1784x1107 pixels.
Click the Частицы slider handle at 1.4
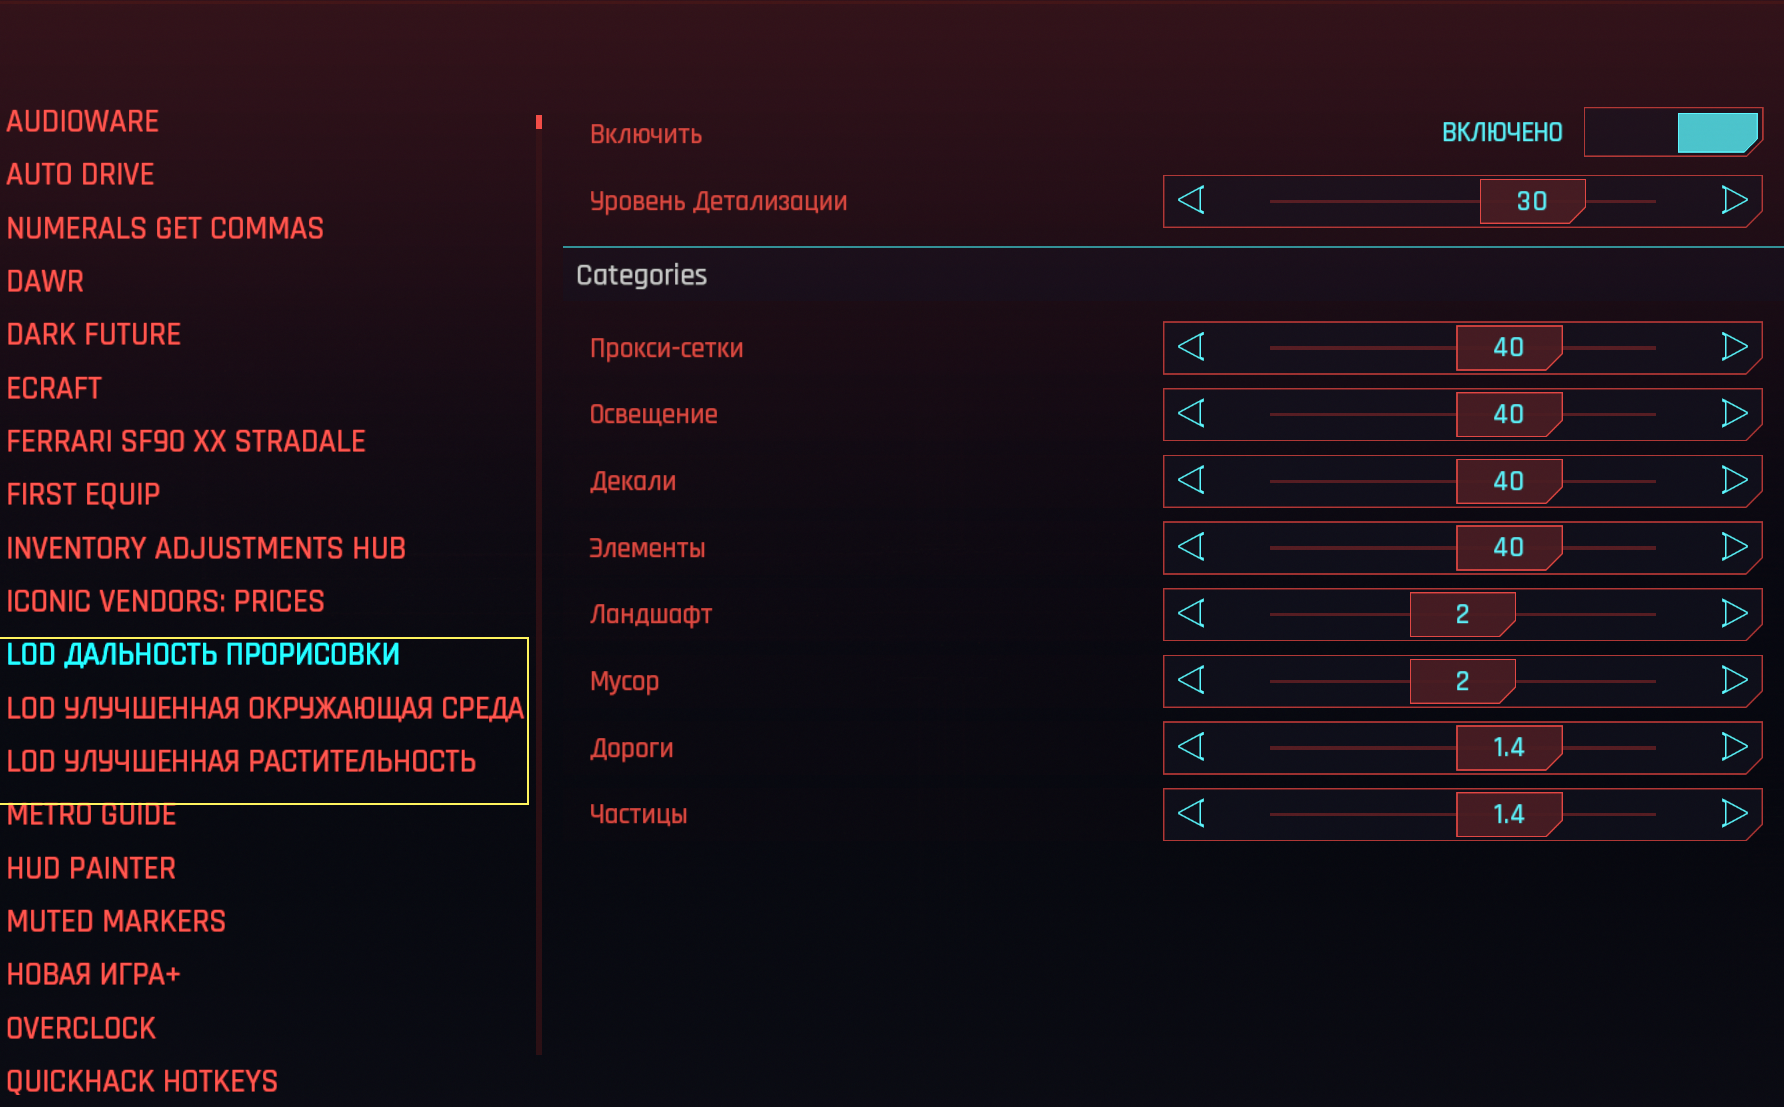pyautogui.click(x=1509, y=814)
